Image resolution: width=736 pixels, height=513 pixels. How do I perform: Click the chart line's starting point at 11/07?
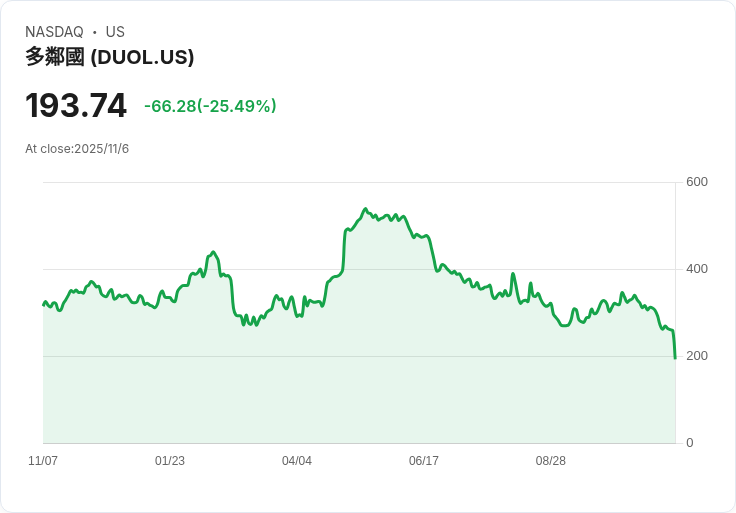44,305
